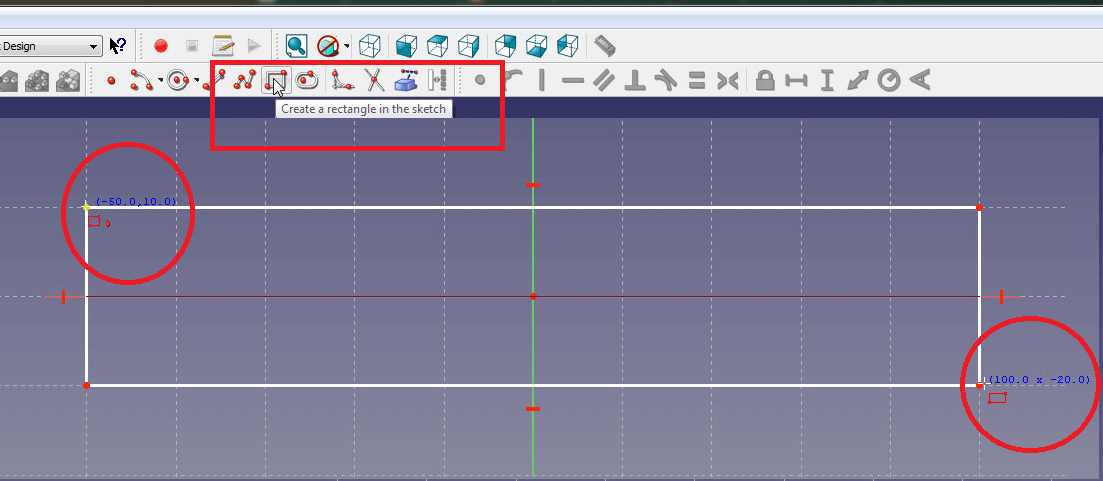
Task: Select the sketch fillet tool
Action: [x=343, y=80]
